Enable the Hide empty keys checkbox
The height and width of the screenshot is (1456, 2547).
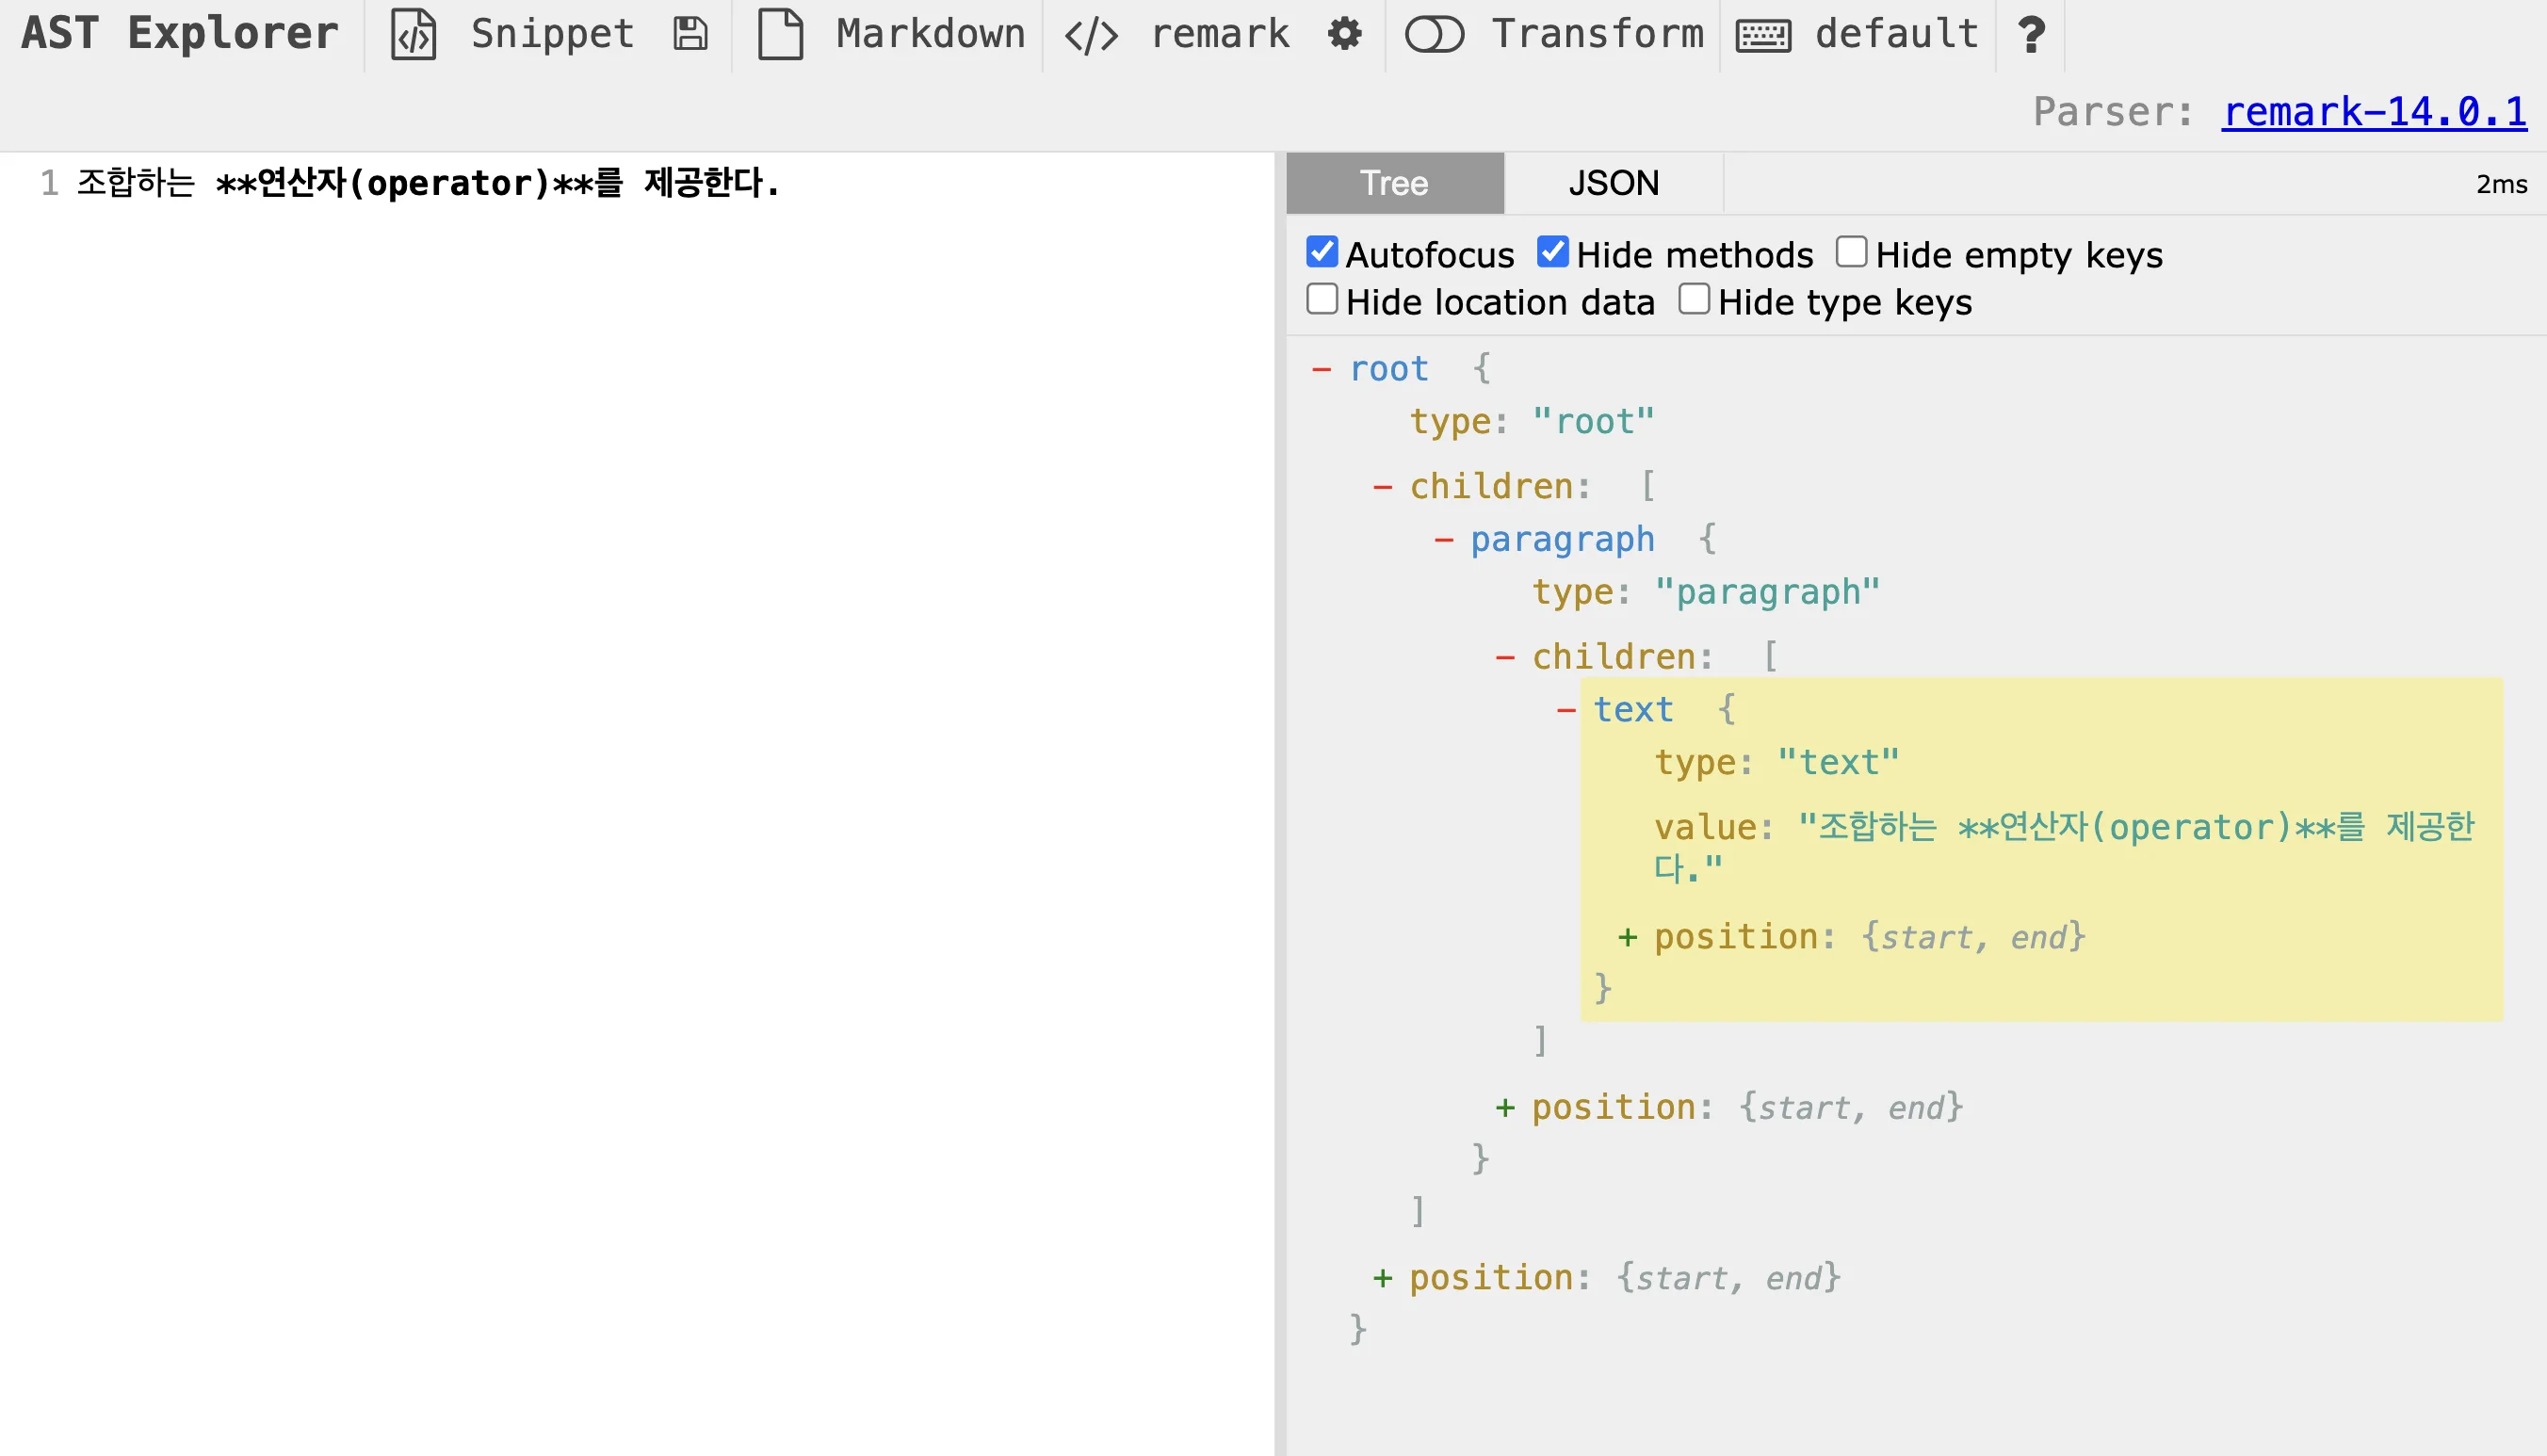point(1851,252)
